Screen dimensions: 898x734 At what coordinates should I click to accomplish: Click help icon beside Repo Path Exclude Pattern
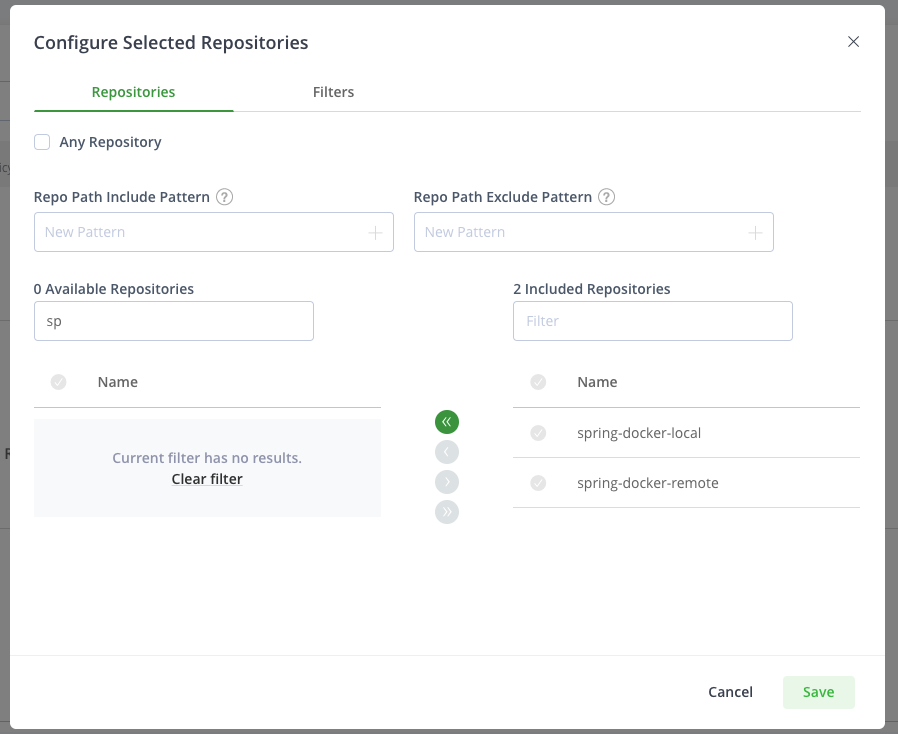(606, 197)
